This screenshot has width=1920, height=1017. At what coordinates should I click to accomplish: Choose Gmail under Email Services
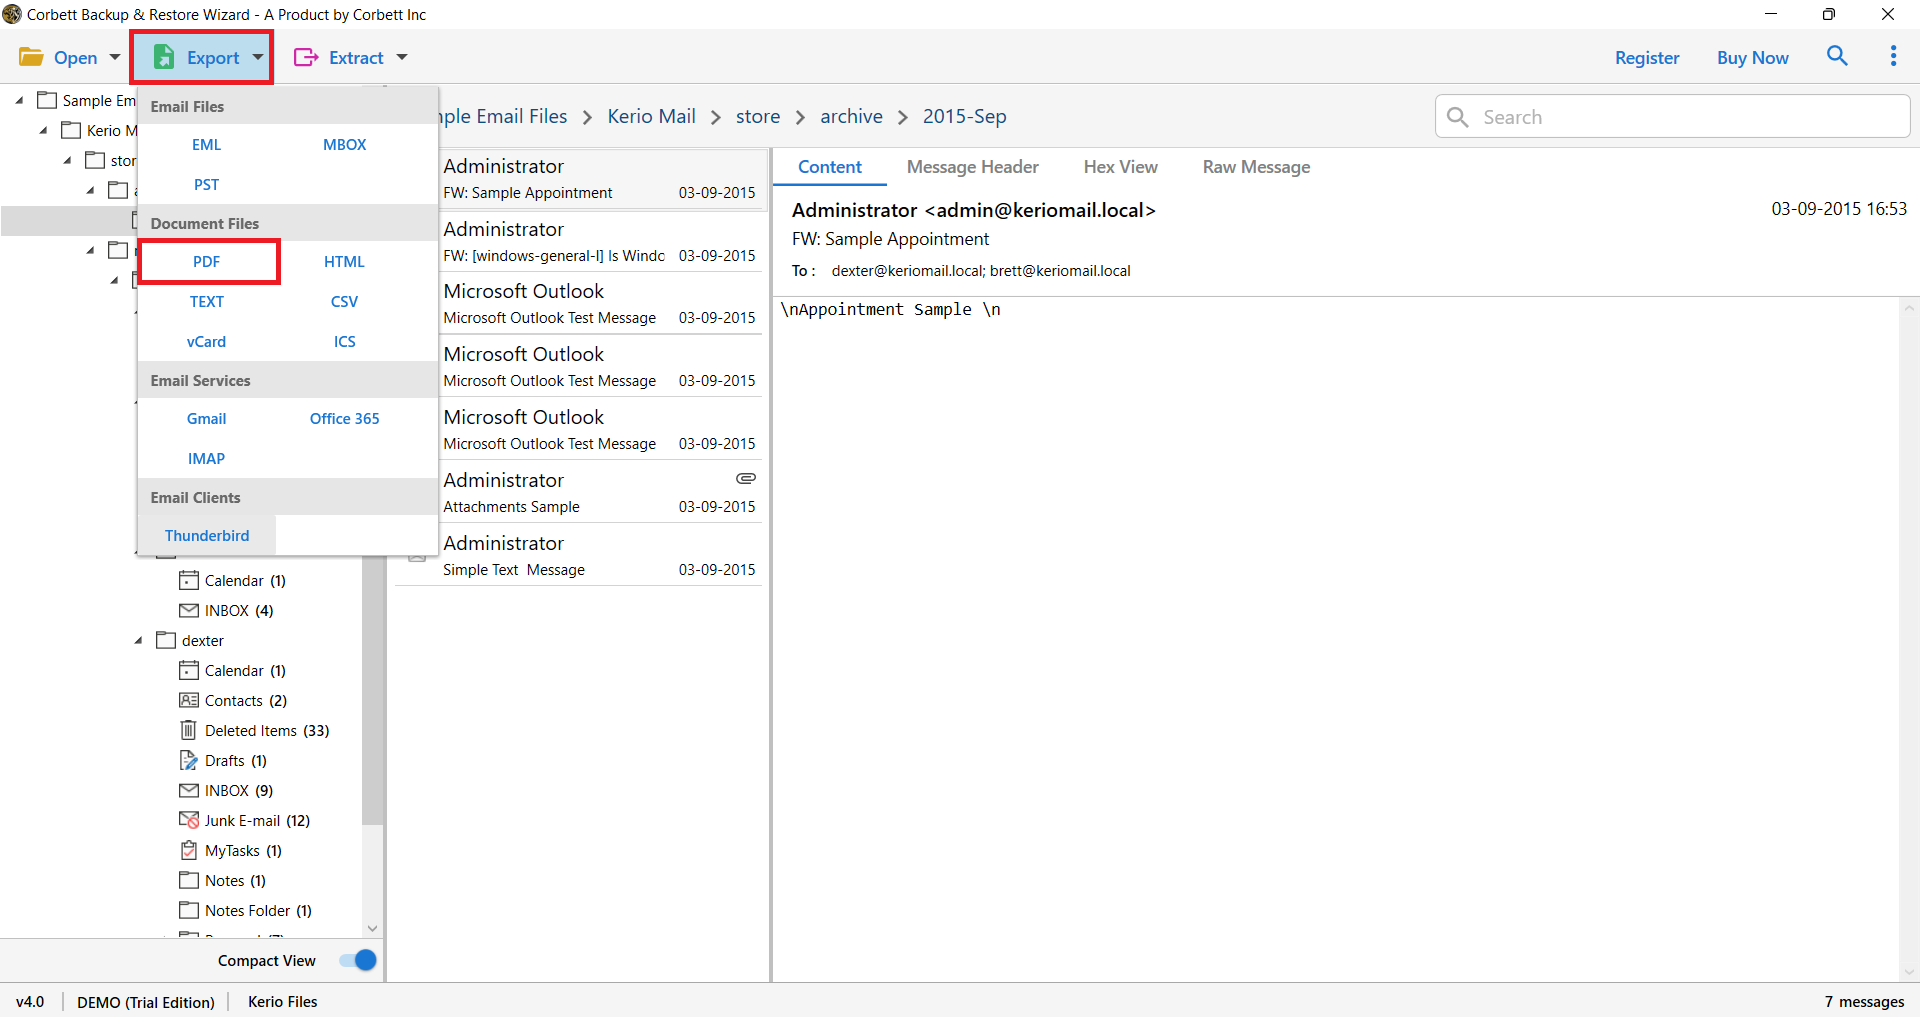tap(207, 418)
